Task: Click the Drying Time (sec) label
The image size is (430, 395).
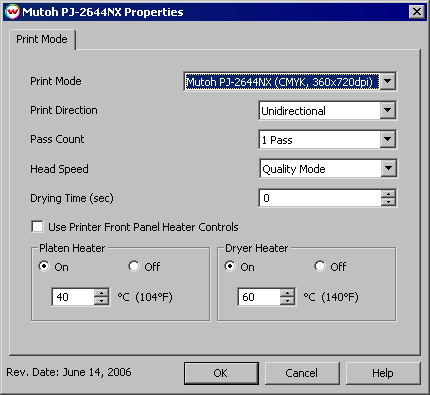Action: tap(72, 198)
